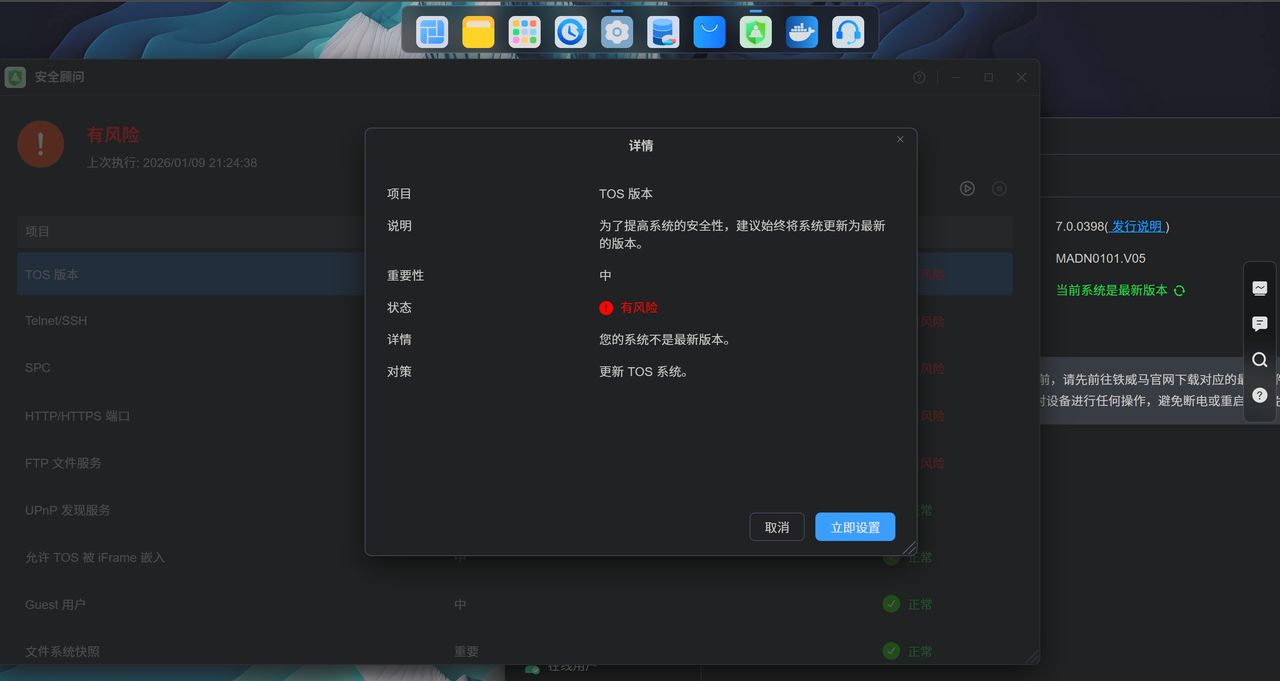Select the TOS 版本 row in the list

click(x=515, y=274)
